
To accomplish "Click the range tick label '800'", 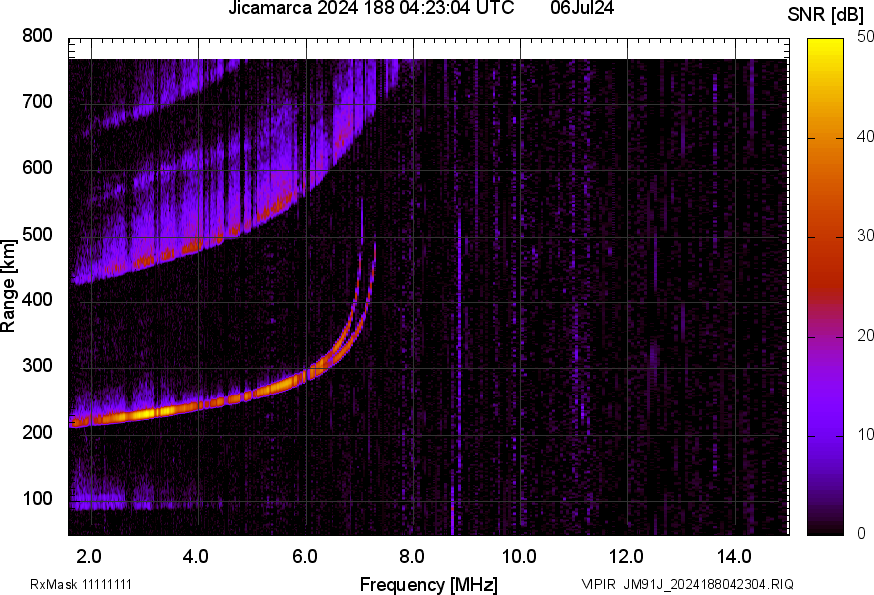I will (x=37, y=36).
